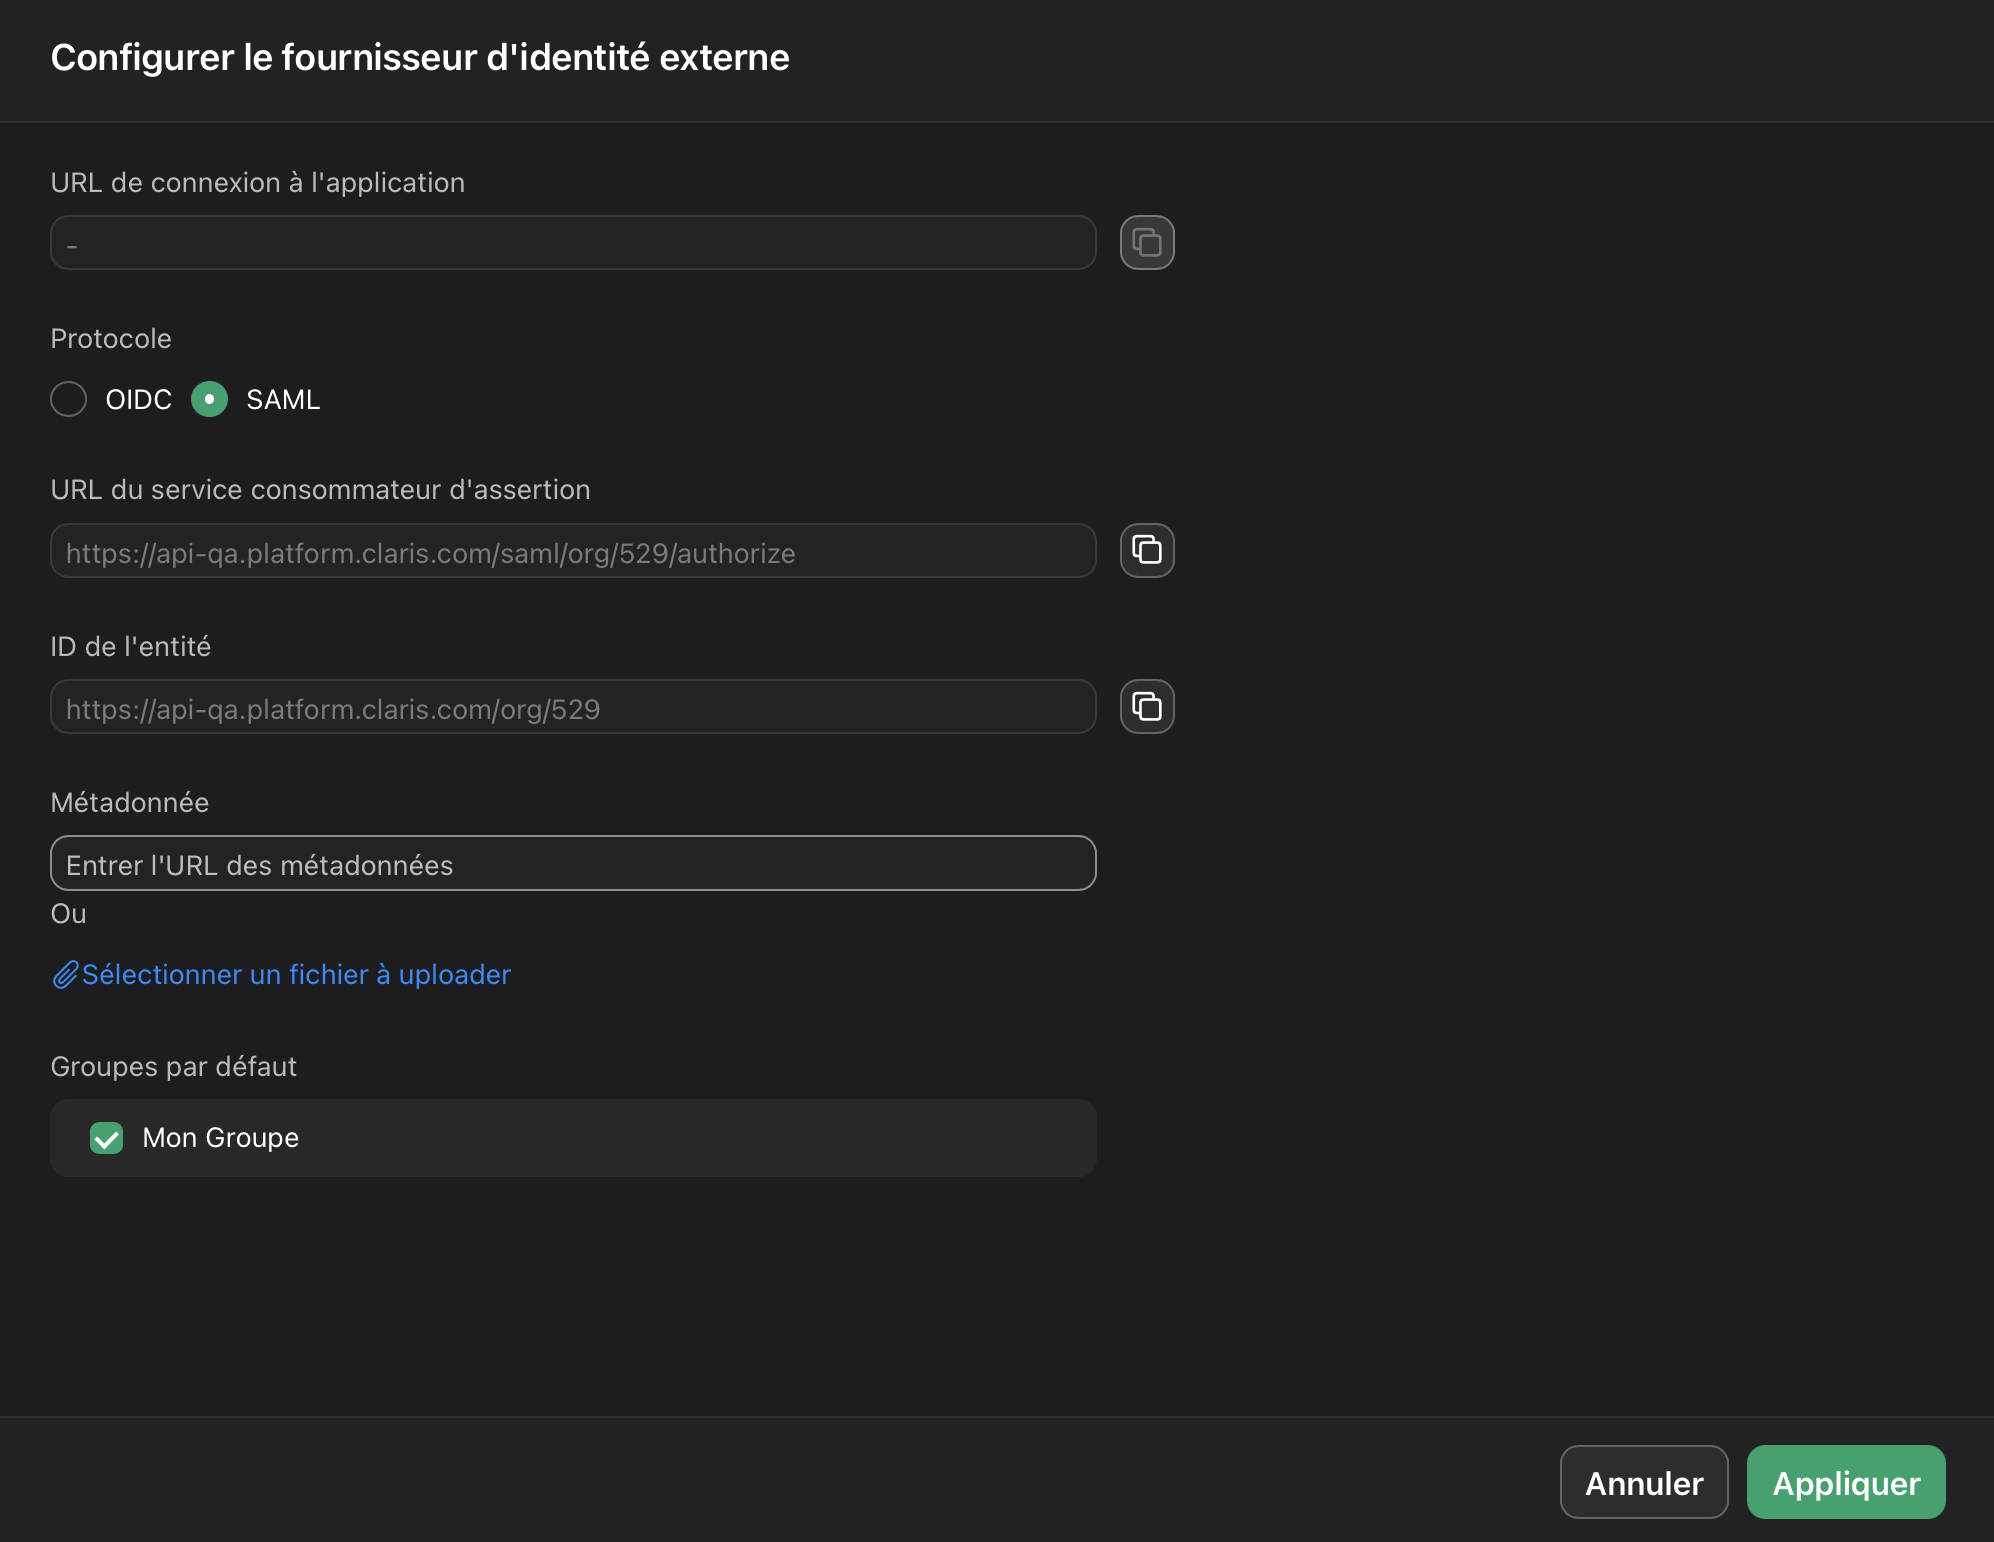Click the copy icon beside the empty connection URL
1994x1542 pixels.
coord(1146,242)
